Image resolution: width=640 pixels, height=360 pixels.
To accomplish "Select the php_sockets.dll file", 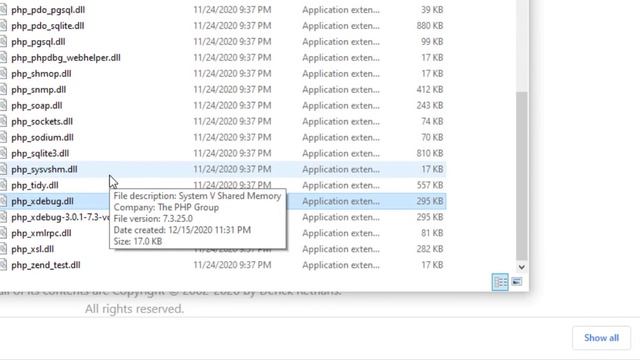I will (42, 121).
